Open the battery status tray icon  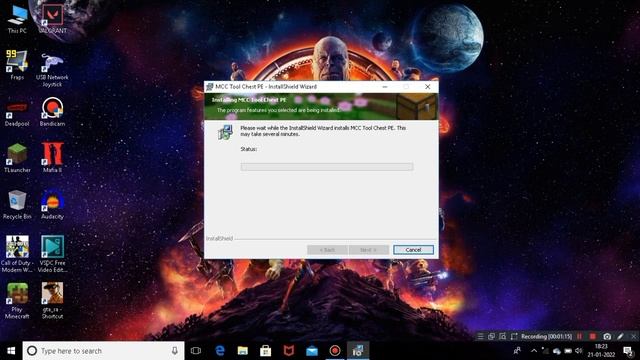(568, 351)
